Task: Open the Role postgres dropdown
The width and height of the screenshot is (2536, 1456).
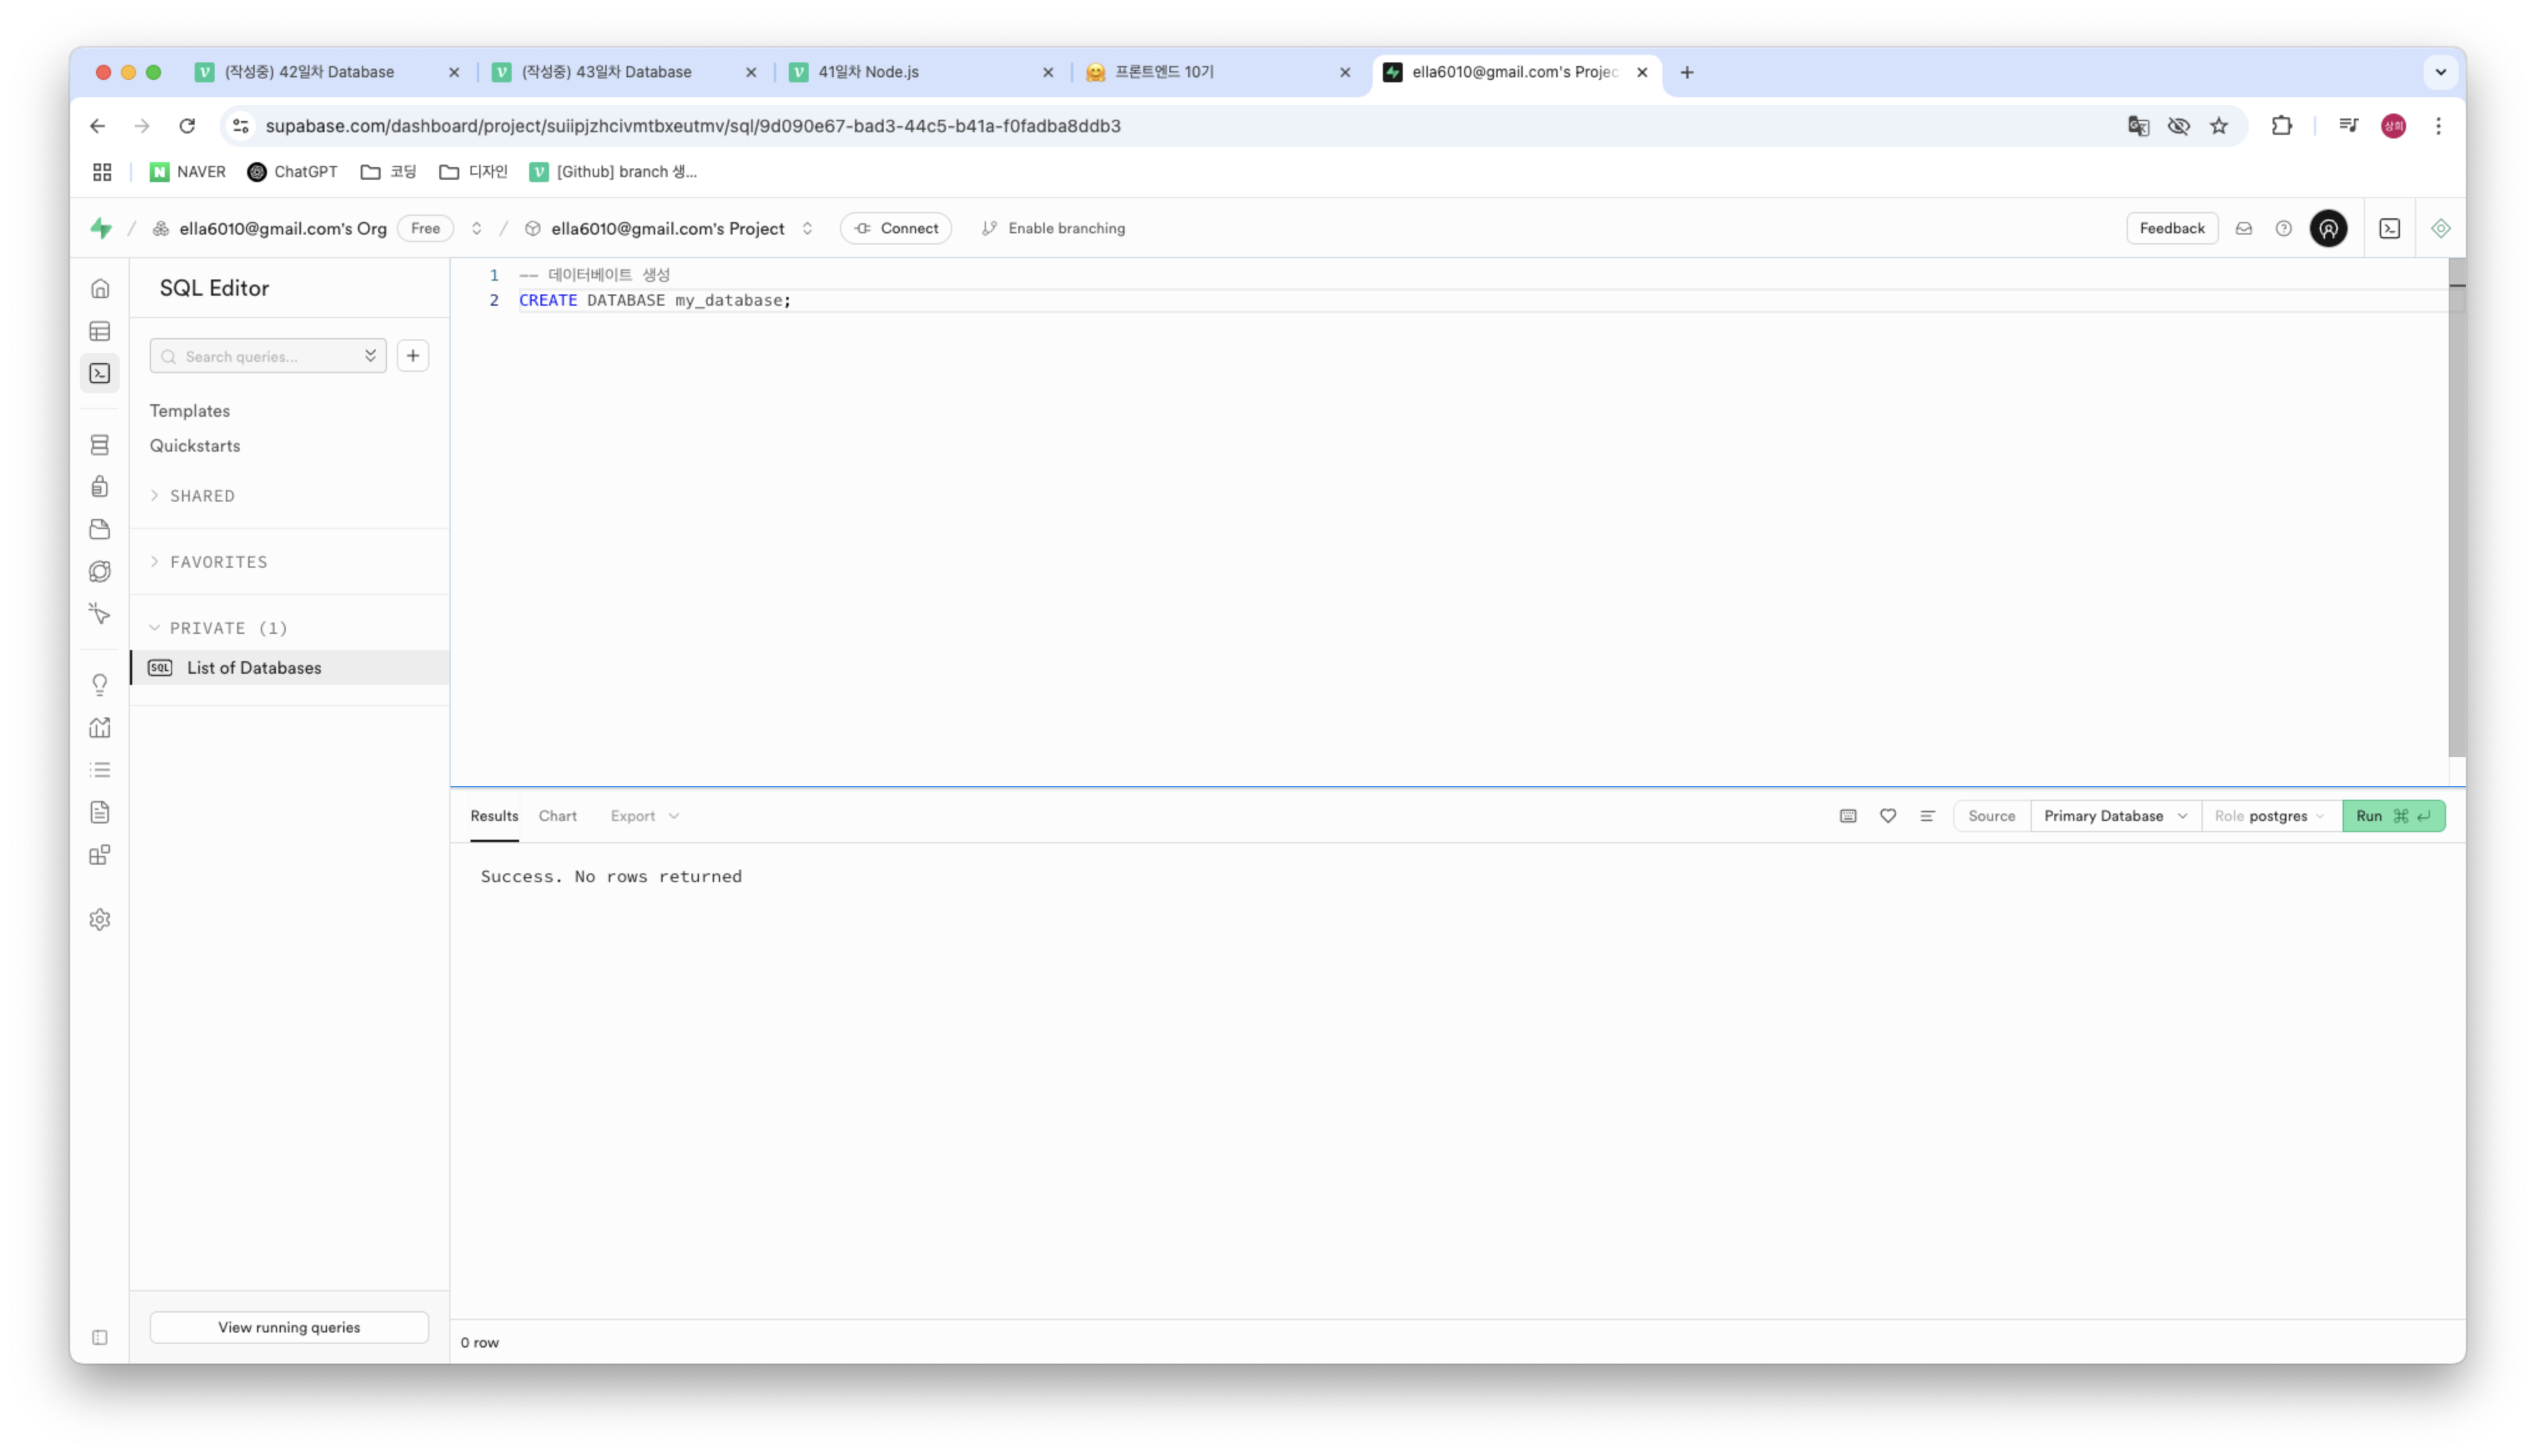Action: coord(2271,816)
